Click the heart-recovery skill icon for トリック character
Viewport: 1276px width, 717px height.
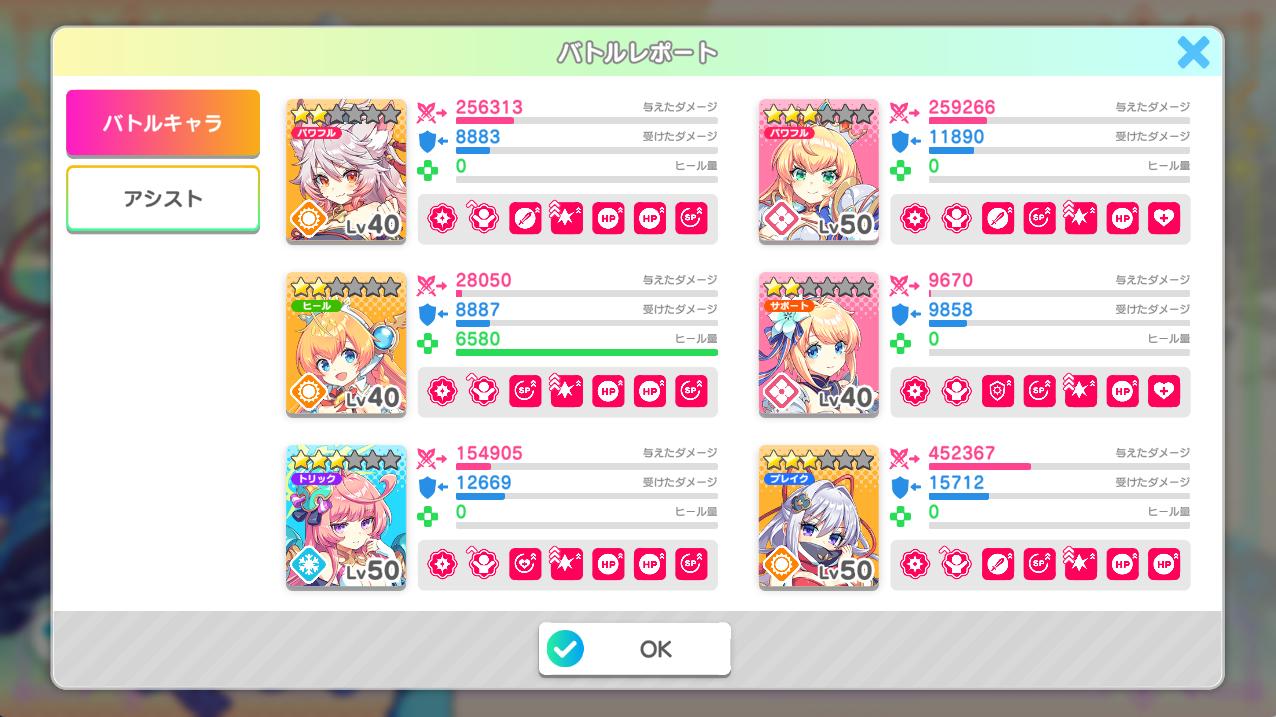coord(525,564)
